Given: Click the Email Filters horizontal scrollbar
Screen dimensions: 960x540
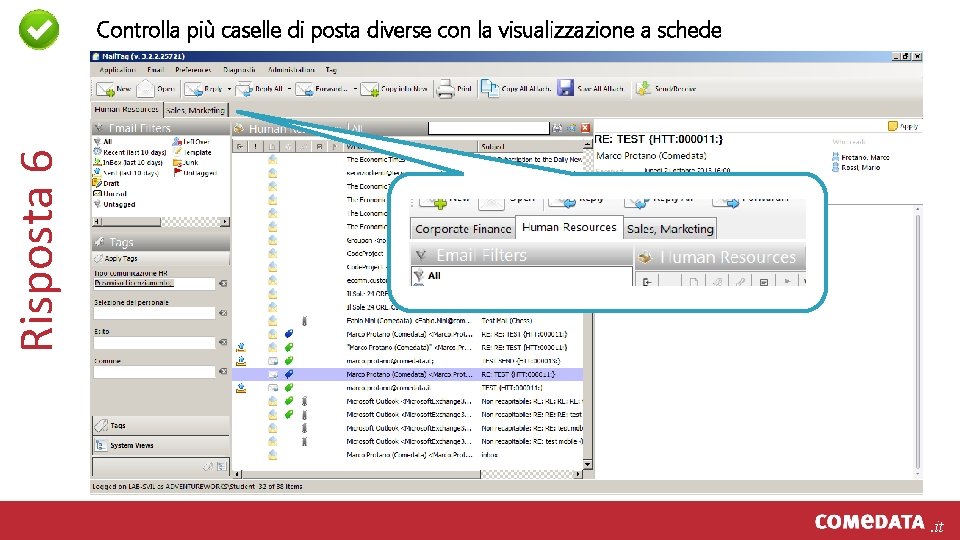Looking at the screenshot, I should coord(161,222).
